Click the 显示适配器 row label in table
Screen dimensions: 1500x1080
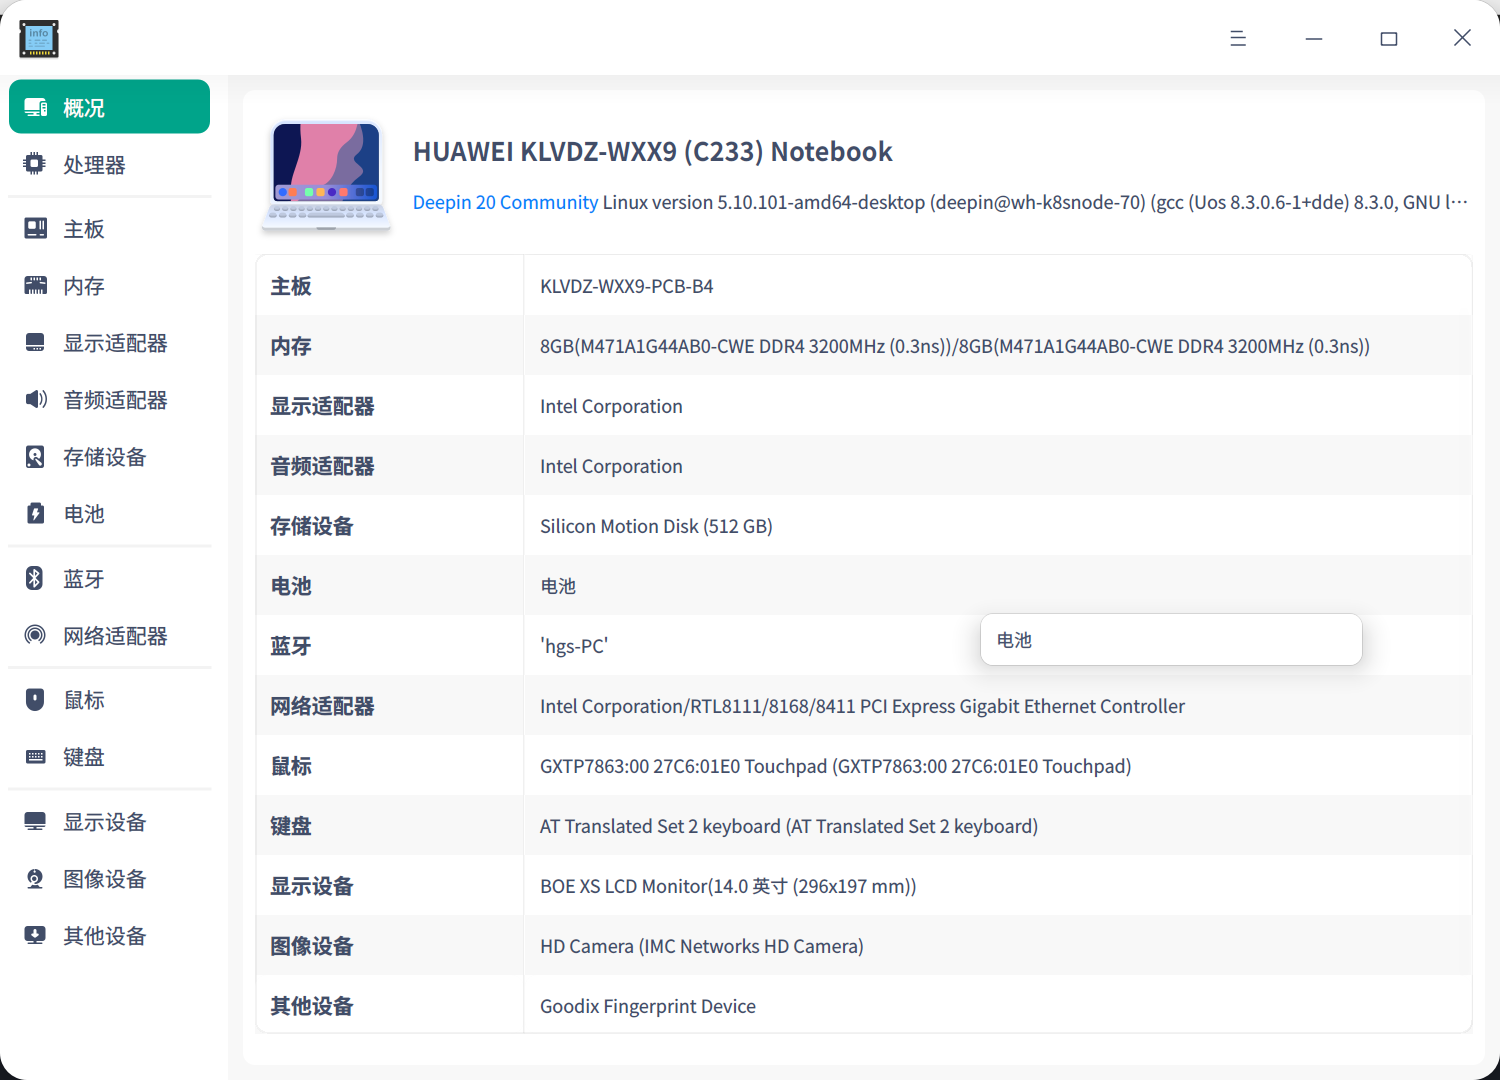[322, 406]
